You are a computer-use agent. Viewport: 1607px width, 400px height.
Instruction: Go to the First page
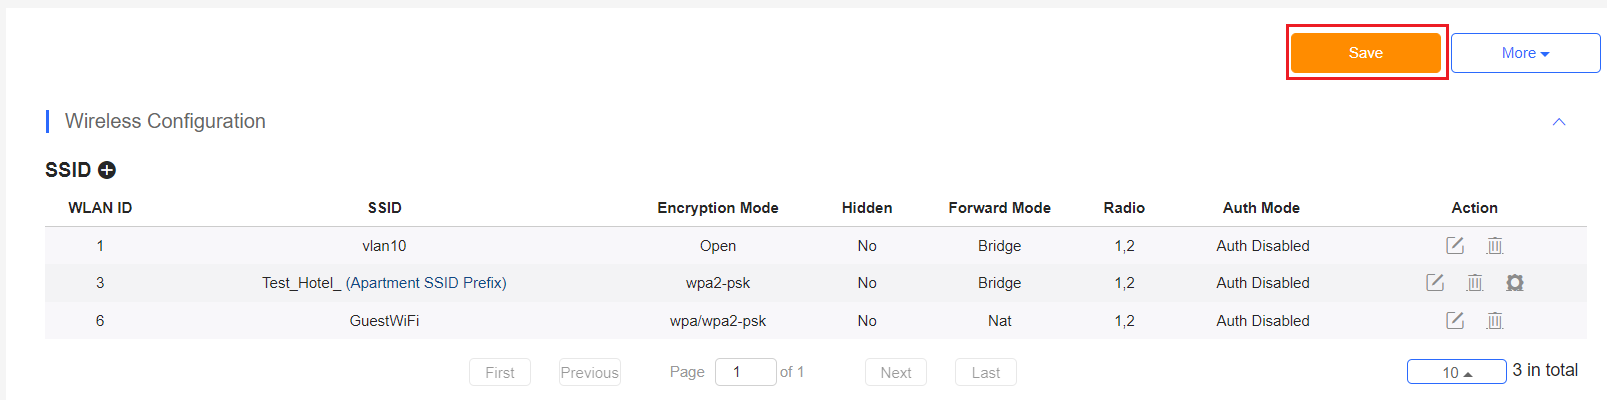click(x=500, y=372)
